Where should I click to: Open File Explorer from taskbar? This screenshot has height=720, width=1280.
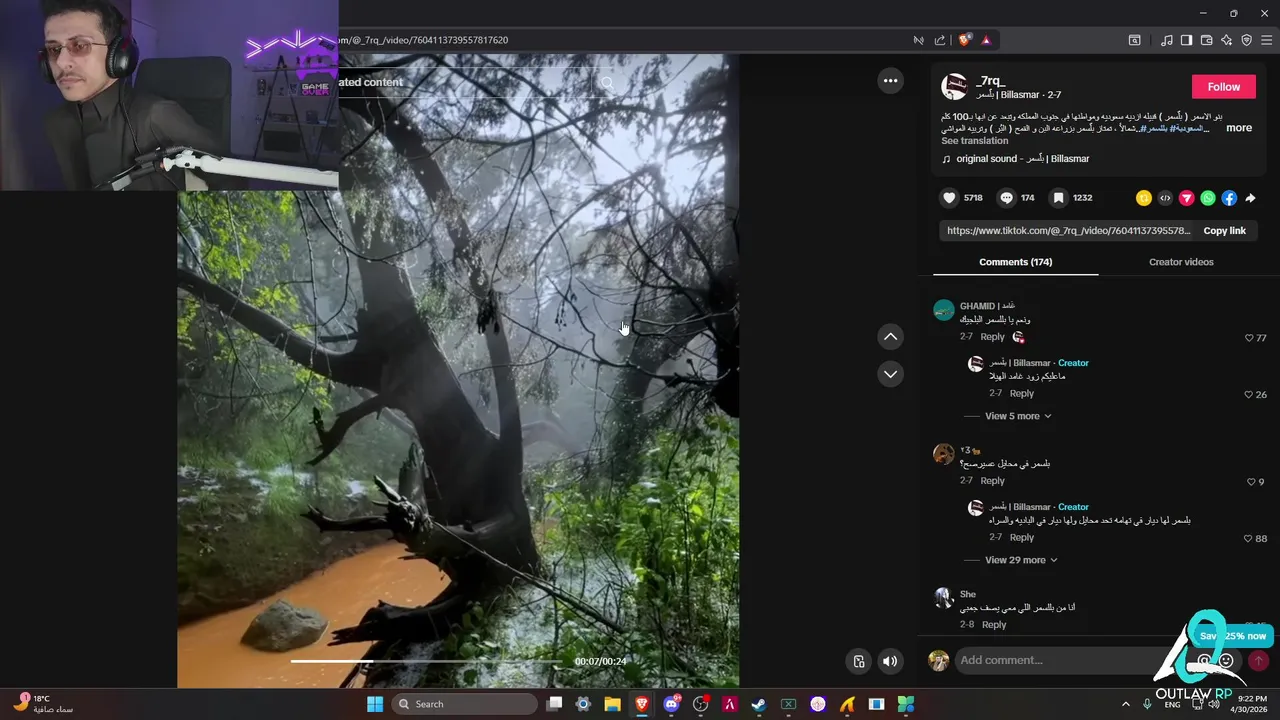(x=612, y=704)
